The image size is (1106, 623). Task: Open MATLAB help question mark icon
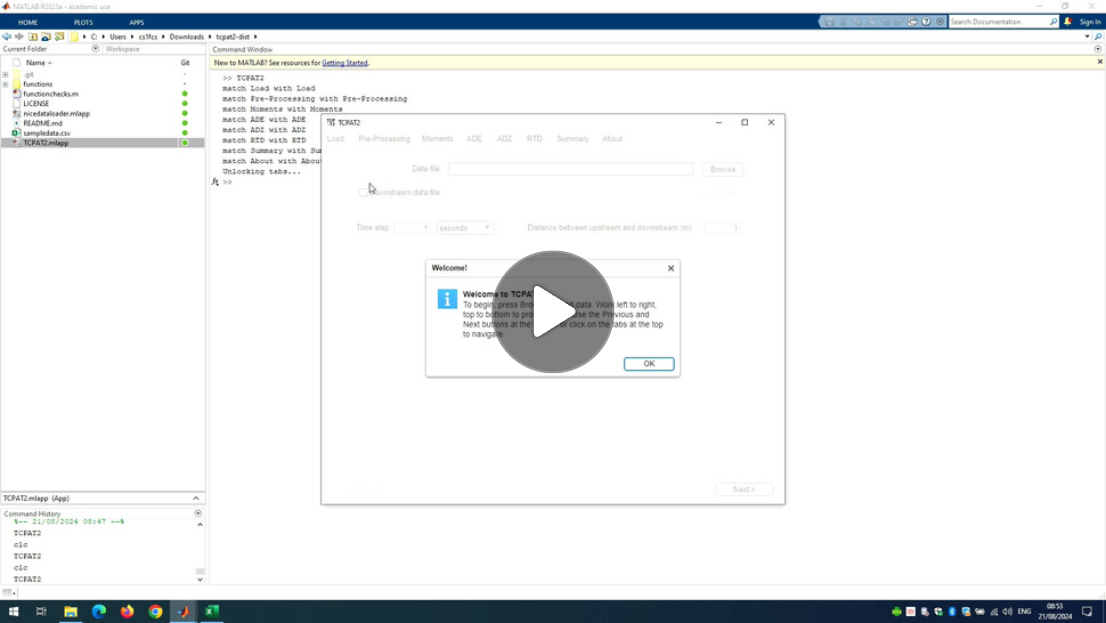[926, 22]
